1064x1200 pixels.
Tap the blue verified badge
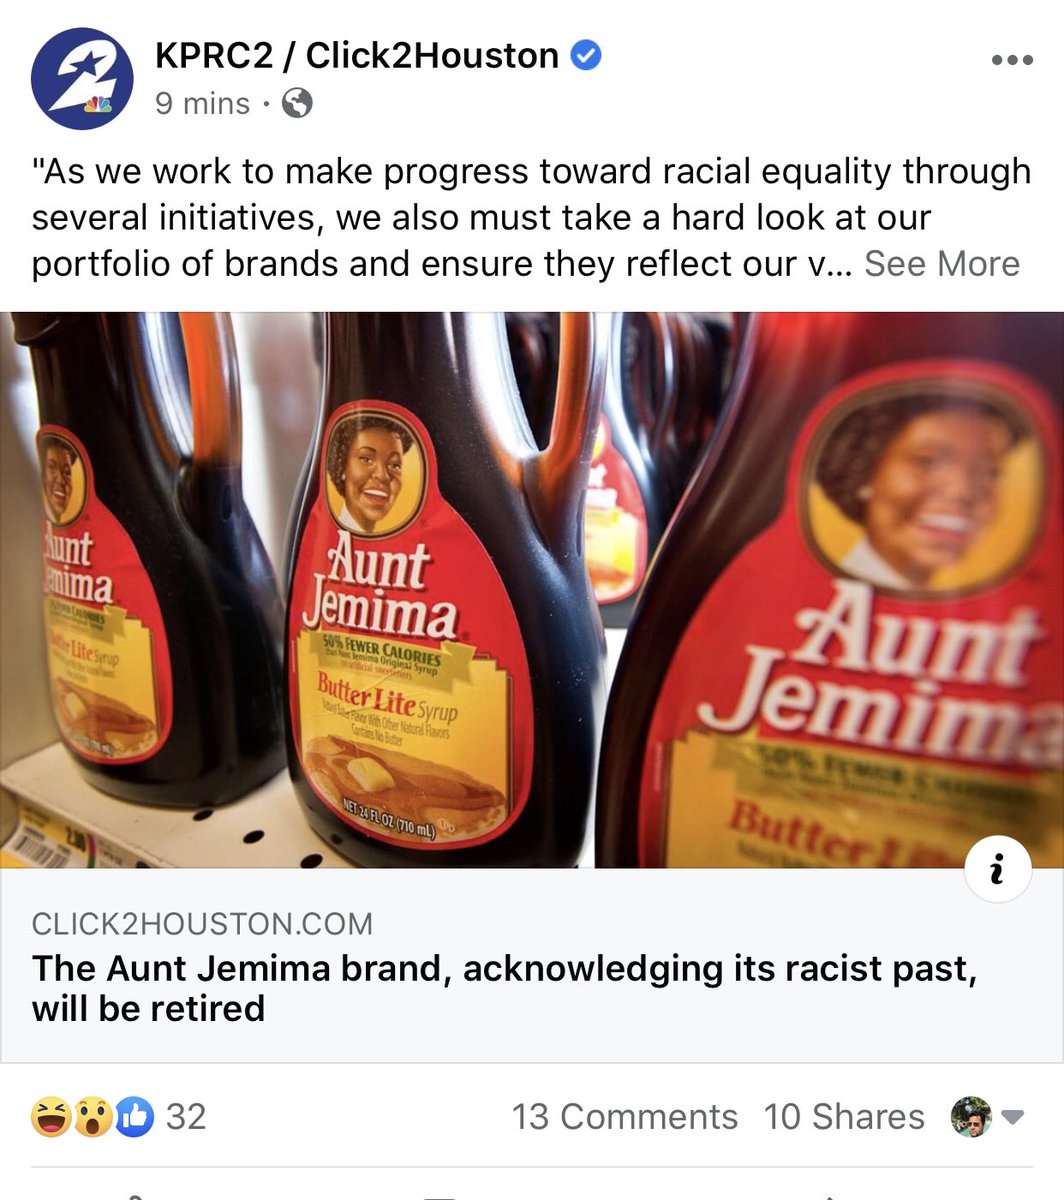pos(586,55)
